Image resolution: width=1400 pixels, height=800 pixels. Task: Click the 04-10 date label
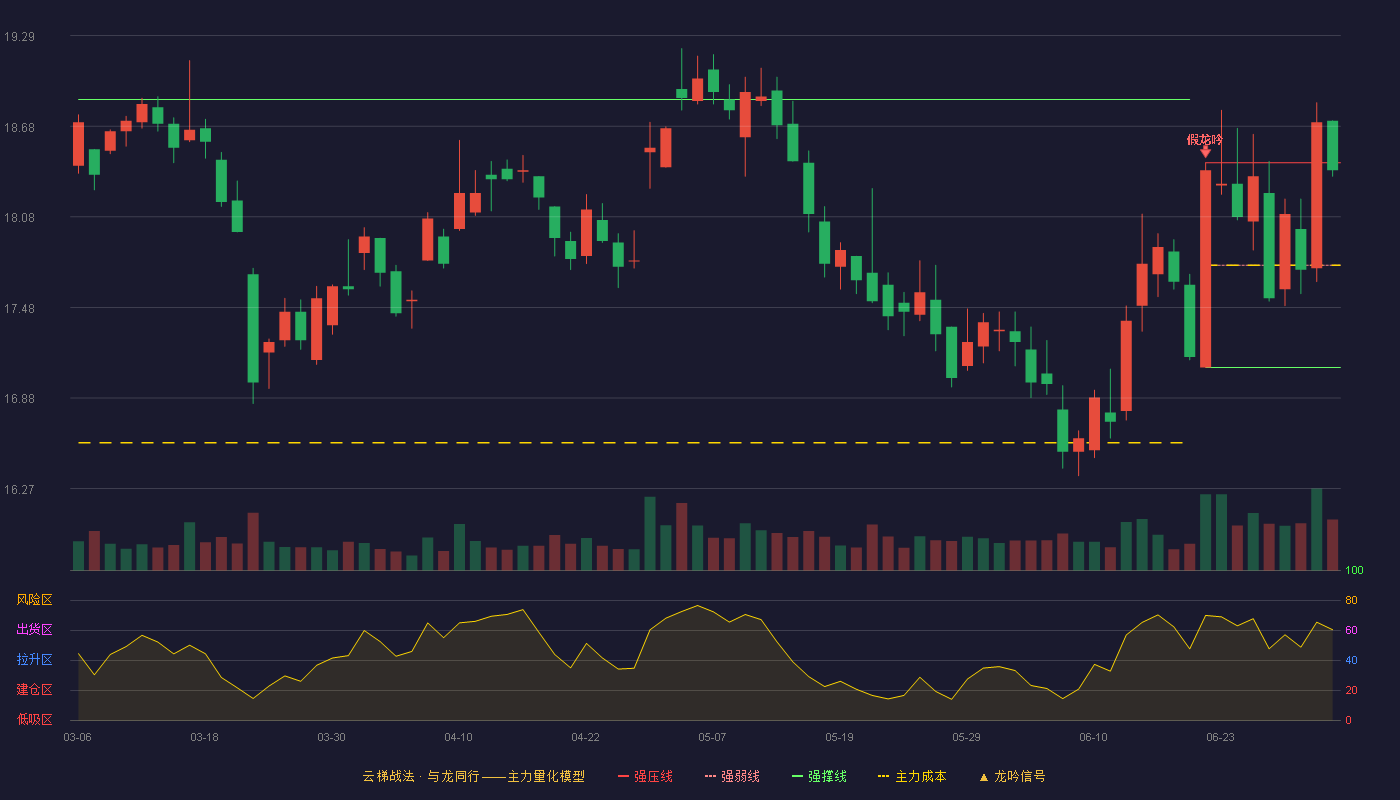point(458,737)
